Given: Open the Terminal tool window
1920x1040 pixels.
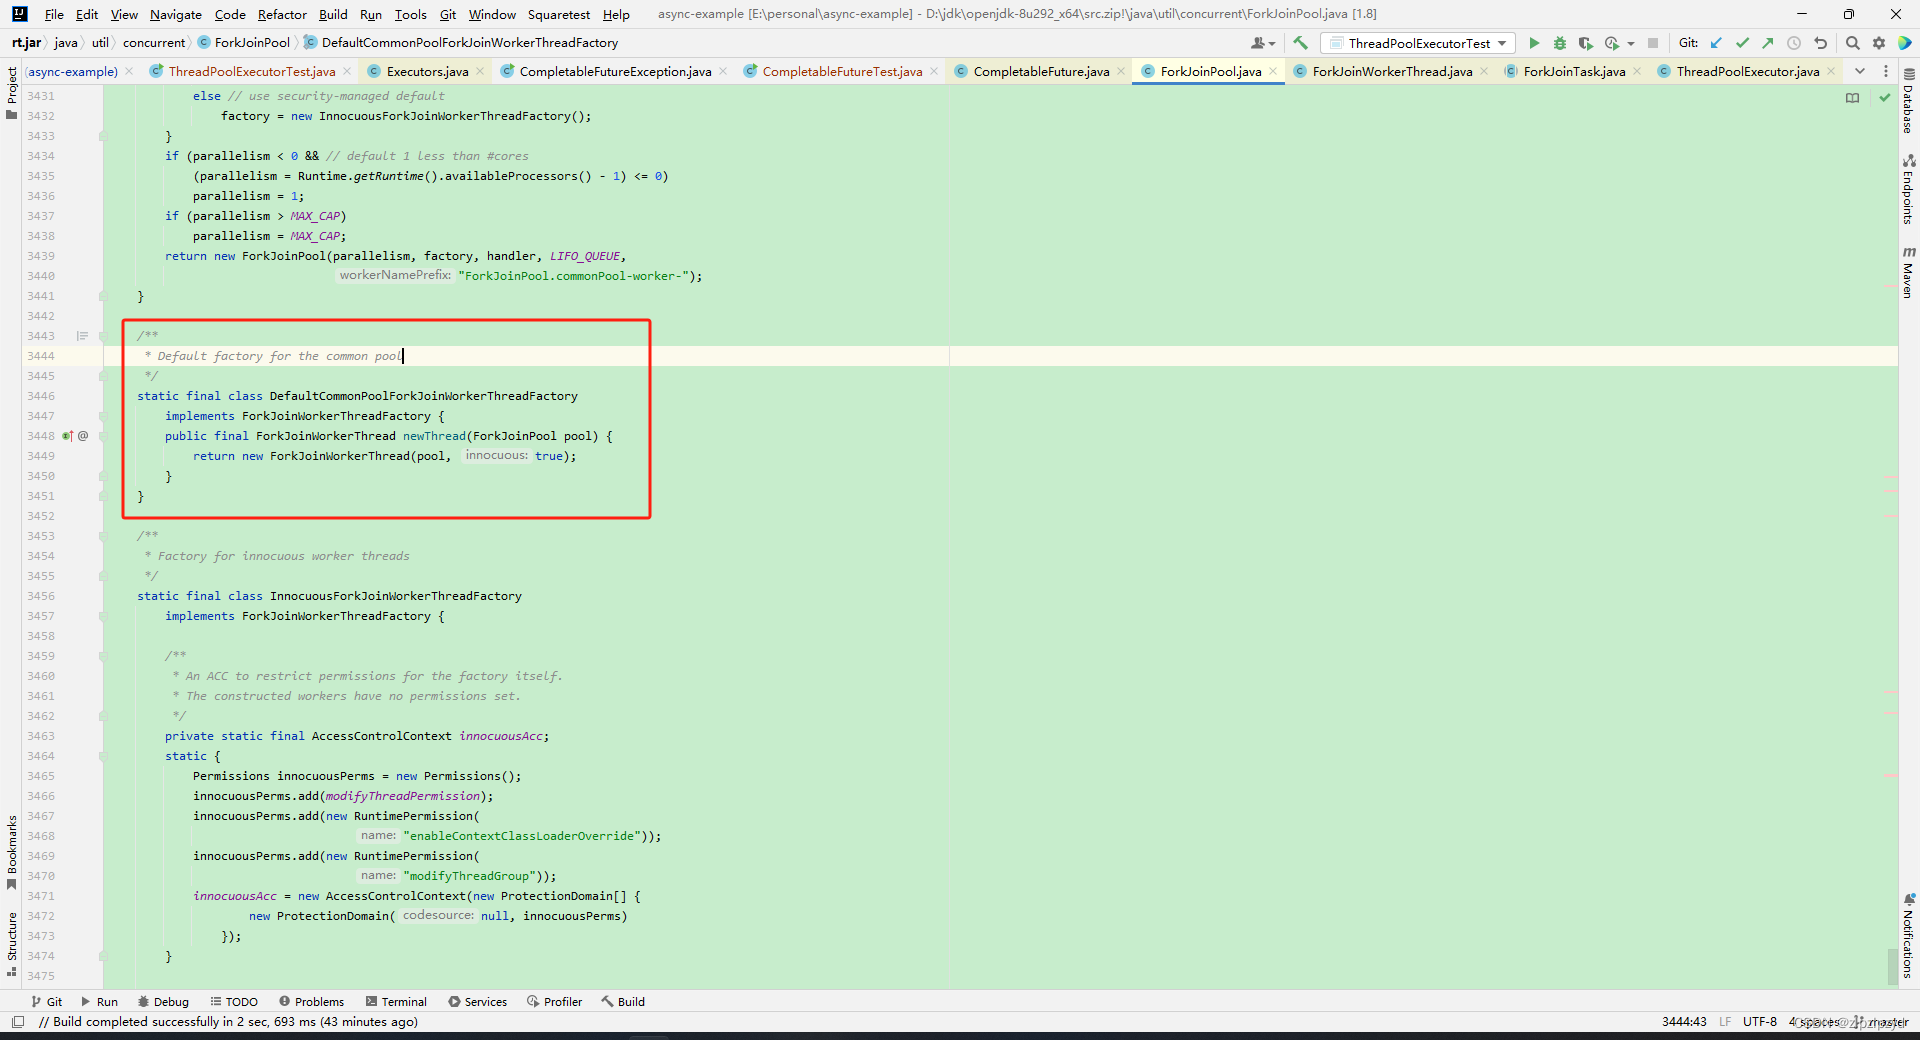Looking at the screenshot, I should point(396,1001).
